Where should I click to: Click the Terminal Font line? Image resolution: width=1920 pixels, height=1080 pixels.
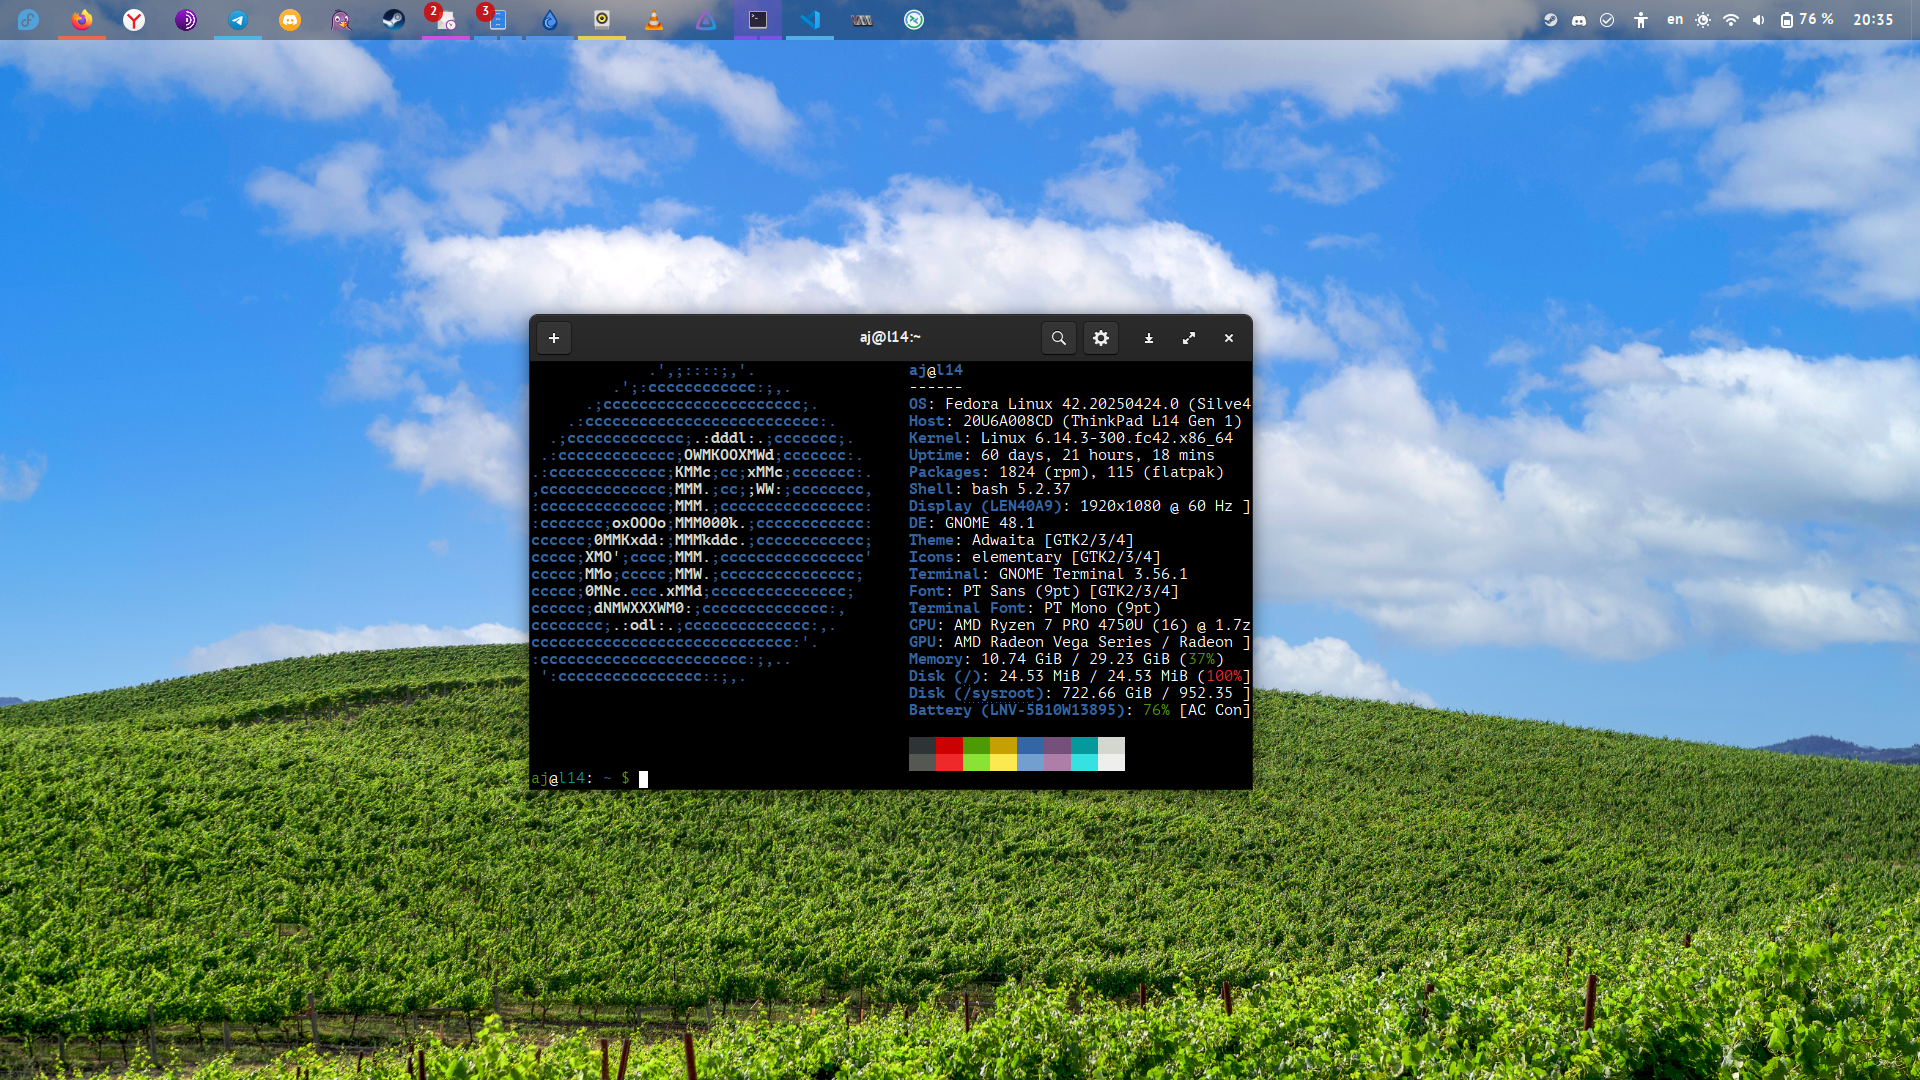(x=1035, y=608)
